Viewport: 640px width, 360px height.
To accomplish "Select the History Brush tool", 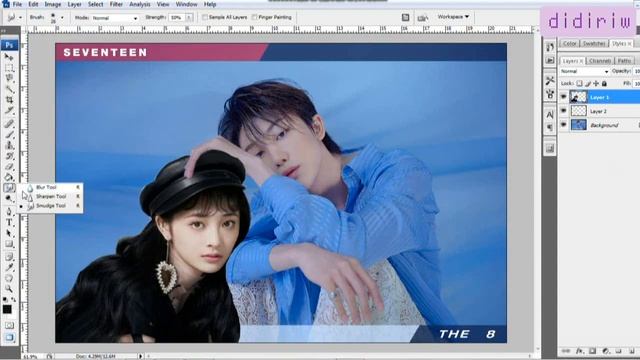I will click(x=9, y=156).
